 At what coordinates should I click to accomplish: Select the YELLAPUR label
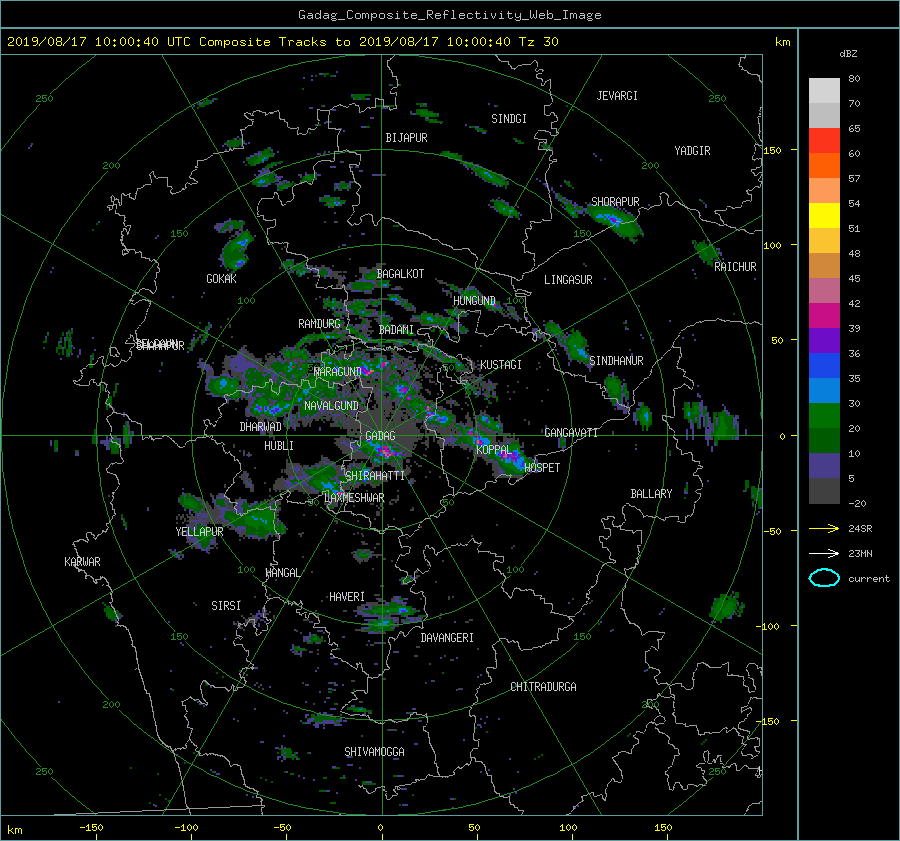pyautogui.click(x=199, y=532)
